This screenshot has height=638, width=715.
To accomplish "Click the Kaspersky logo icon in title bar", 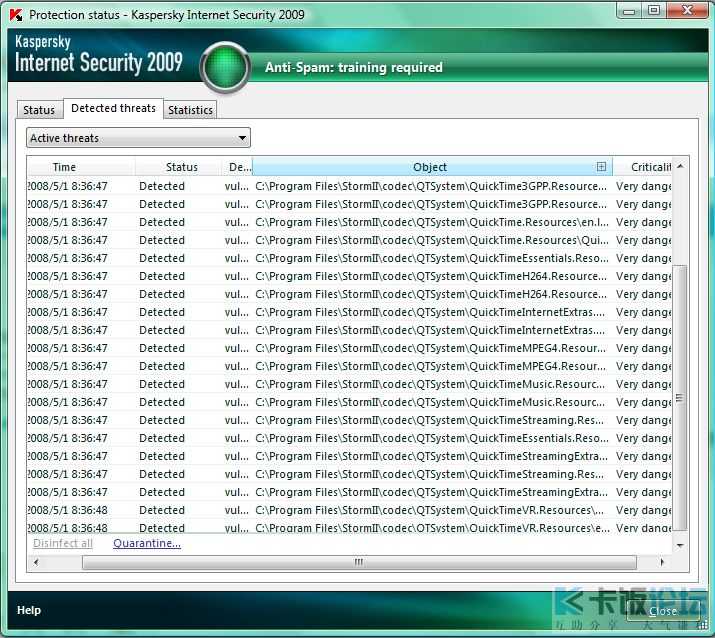I will (16, 15).
